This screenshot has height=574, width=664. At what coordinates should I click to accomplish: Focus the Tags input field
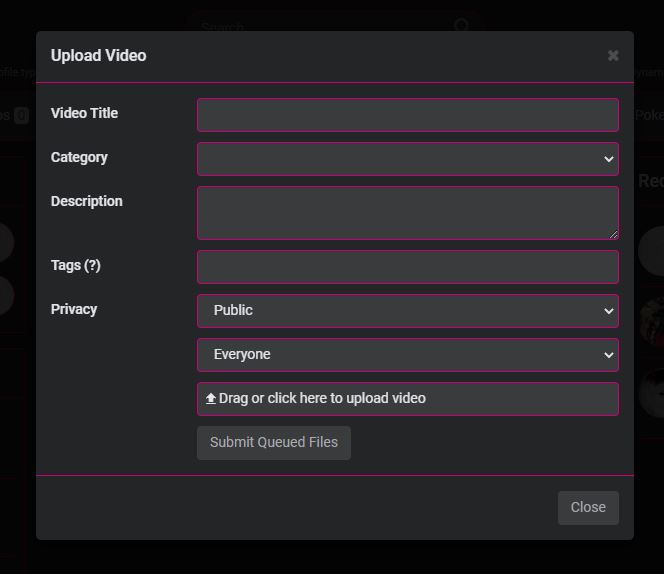[x=407, y=267]
